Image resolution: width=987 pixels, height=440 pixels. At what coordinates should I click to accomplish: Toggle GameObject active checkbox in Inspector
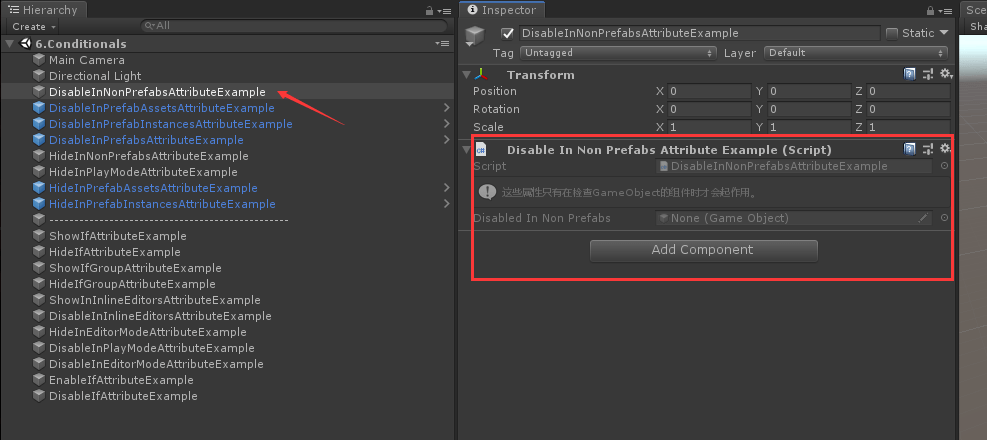point(507,33)
